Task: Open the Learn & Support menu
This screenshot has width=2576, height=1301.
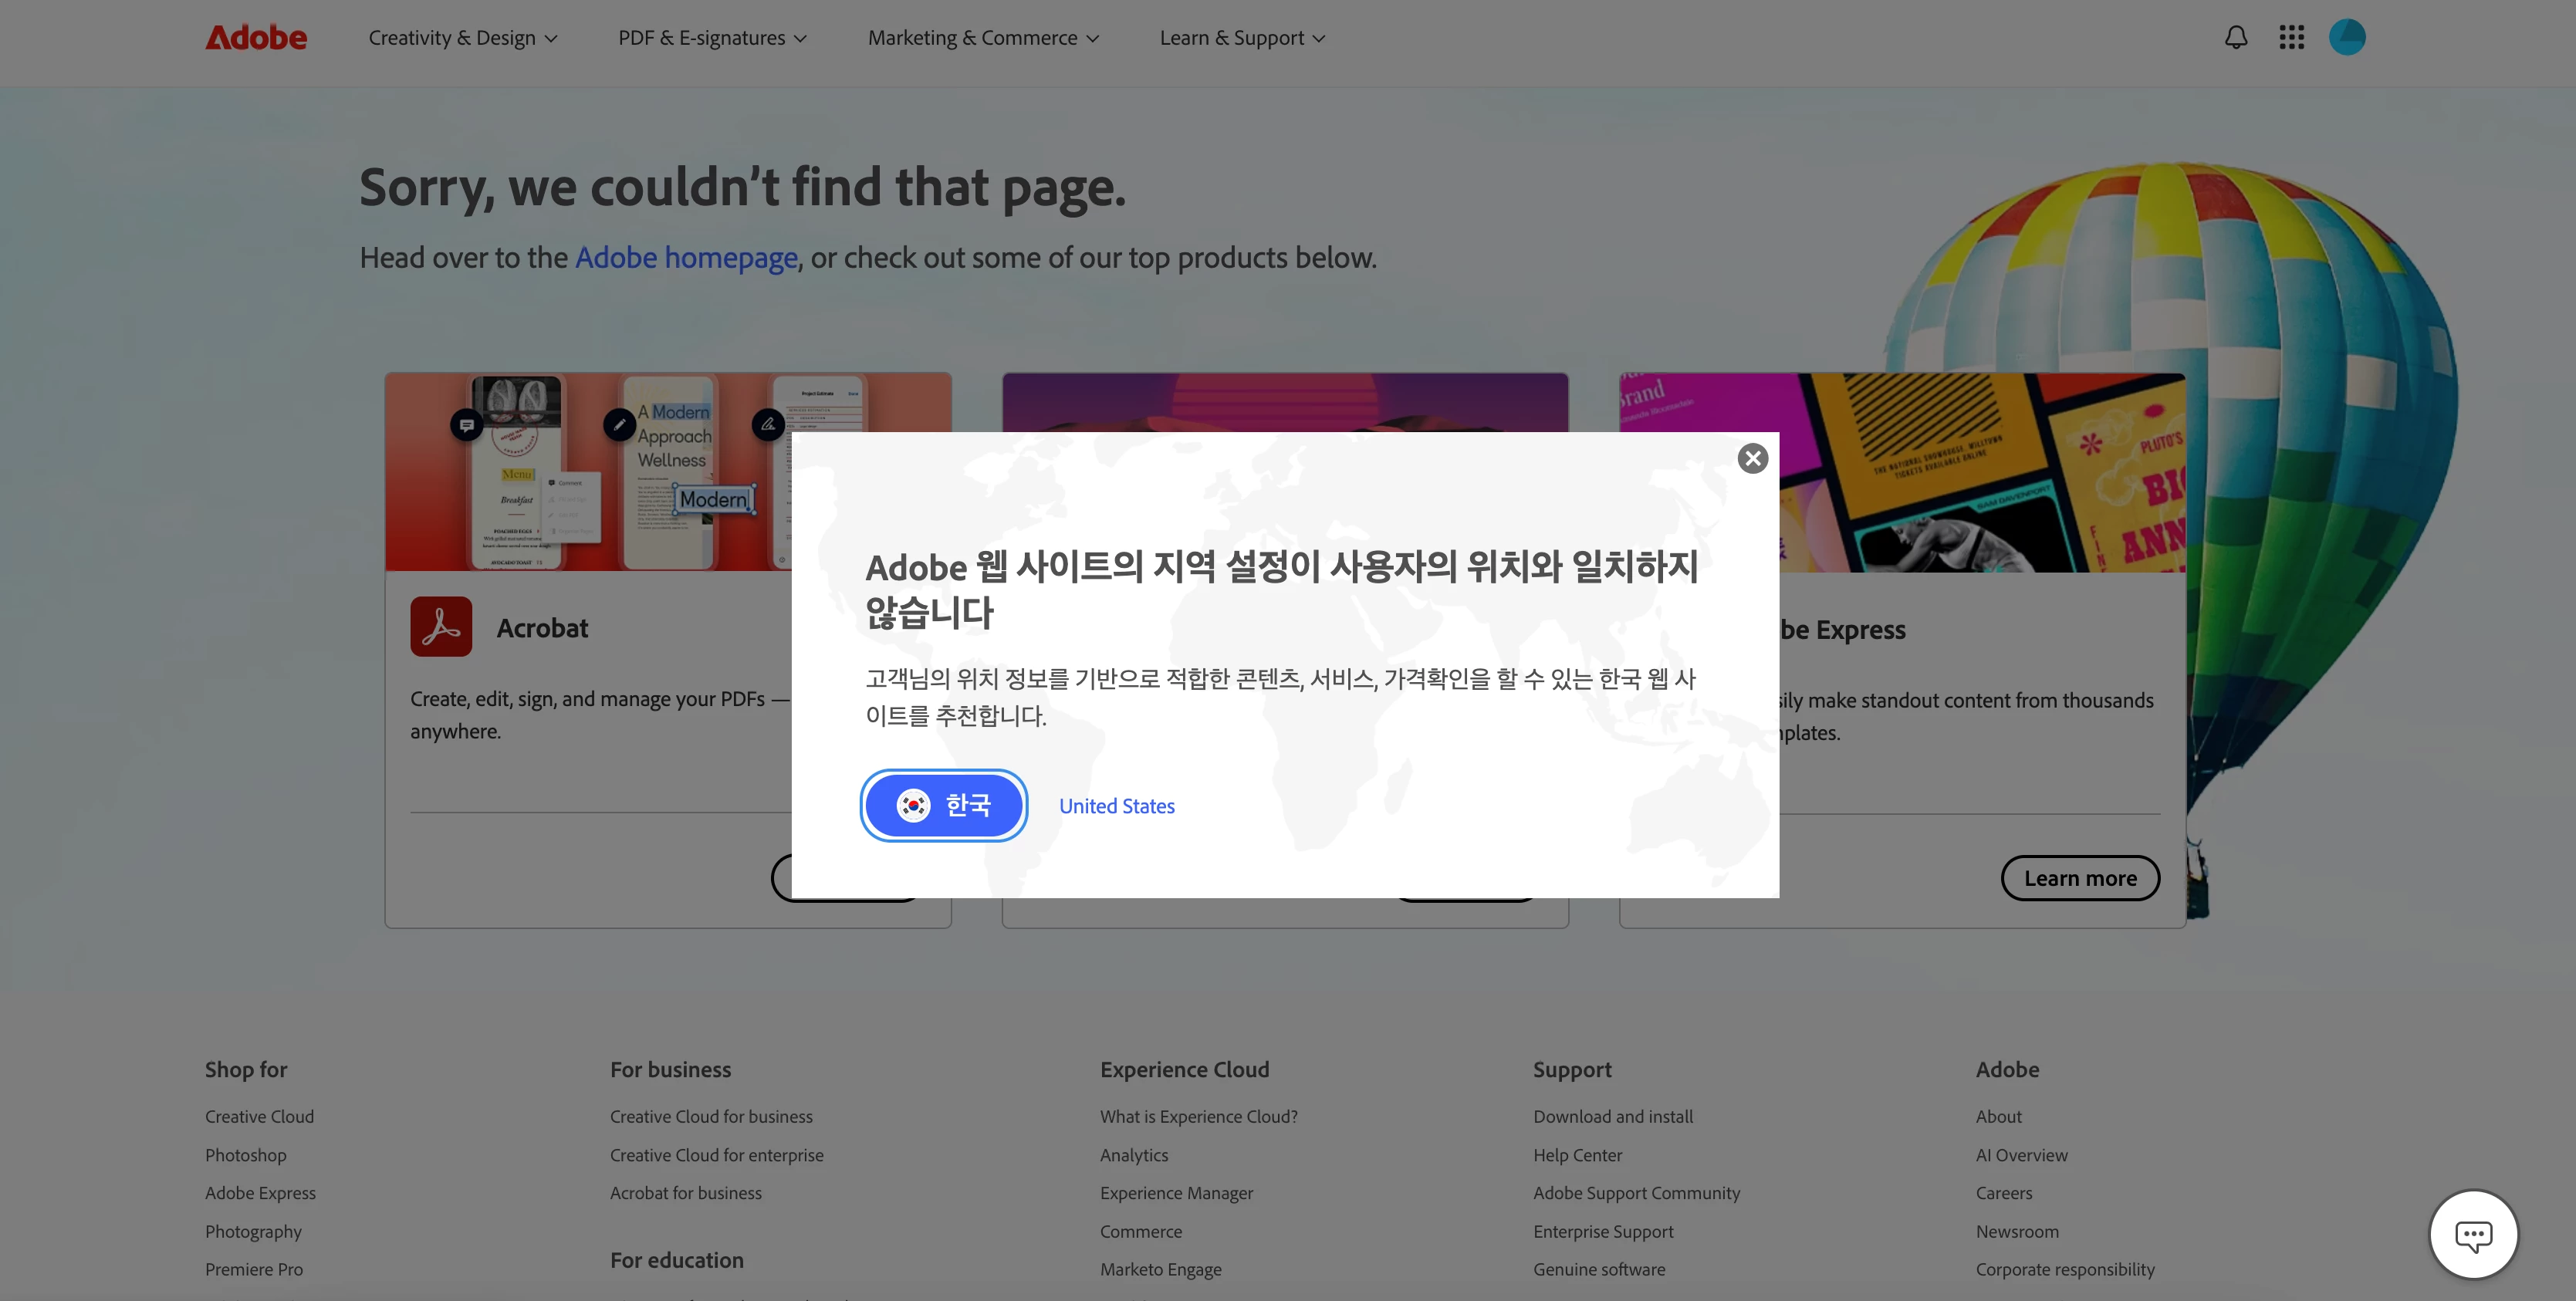Action: (1242, 38)
